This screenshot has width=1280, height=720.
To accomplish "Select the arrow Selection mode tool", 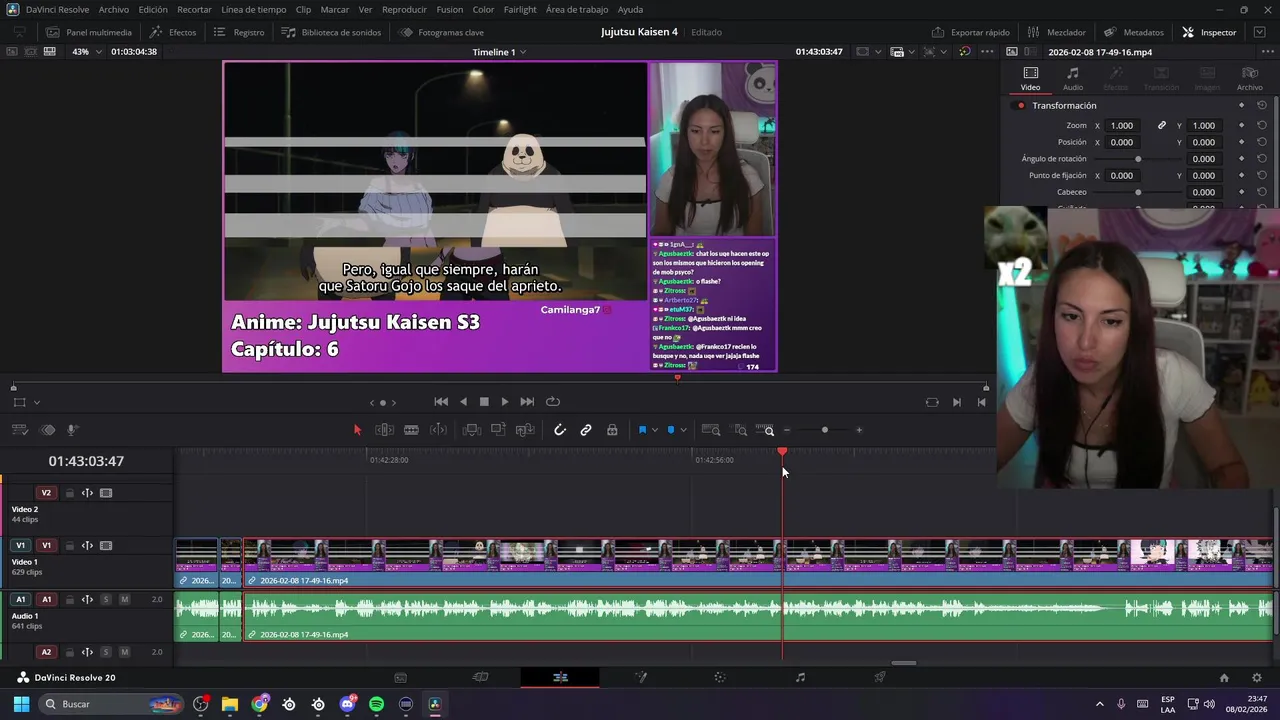I will (357, 430).
